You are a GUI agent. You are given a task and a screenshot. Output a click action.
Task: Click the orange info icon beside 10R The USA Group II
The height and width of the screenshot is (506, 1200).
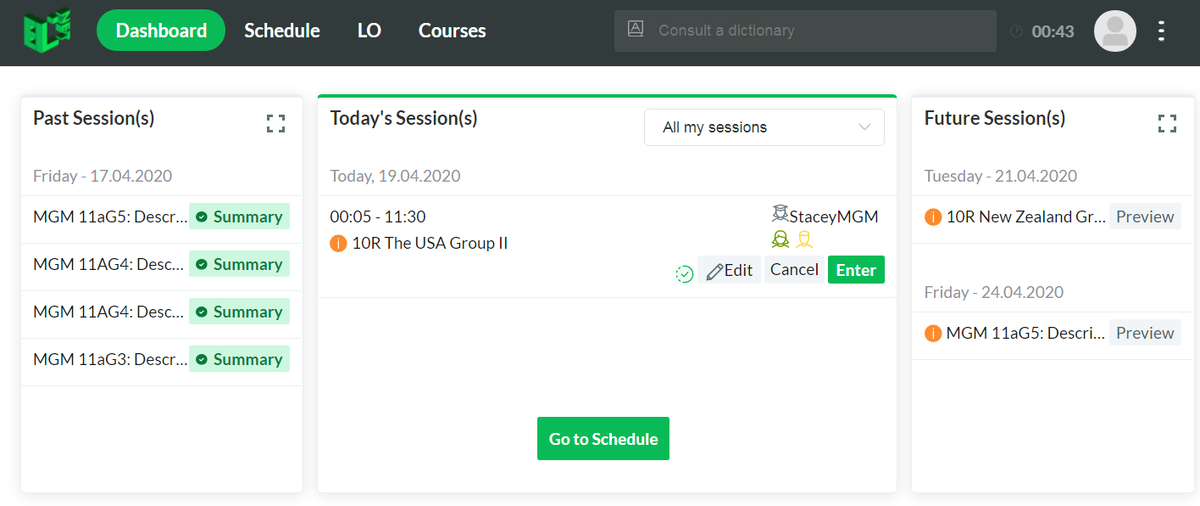click(338, 243)
